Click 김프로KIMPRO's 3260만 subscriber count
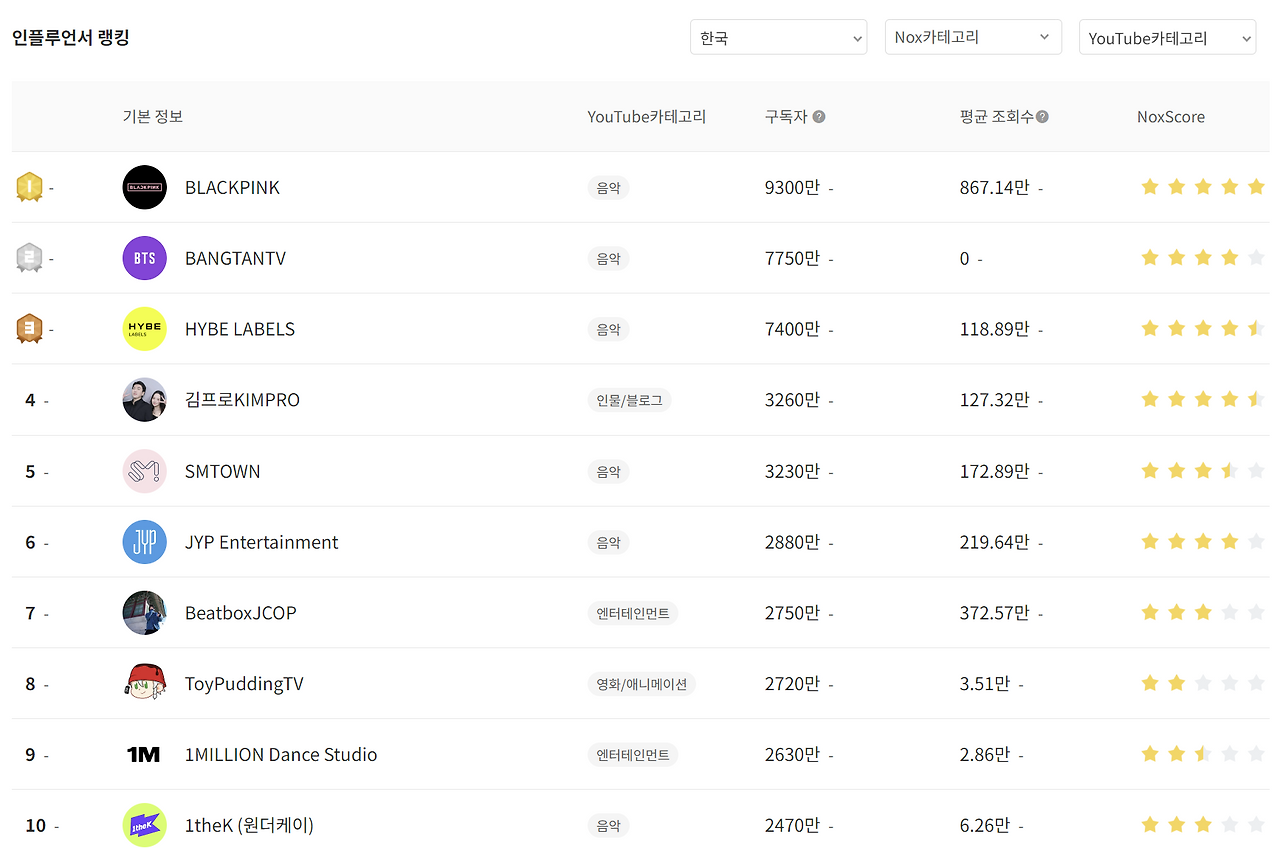Image resolution: width=1280 pixels, height=848 pixels. (792, 400)
